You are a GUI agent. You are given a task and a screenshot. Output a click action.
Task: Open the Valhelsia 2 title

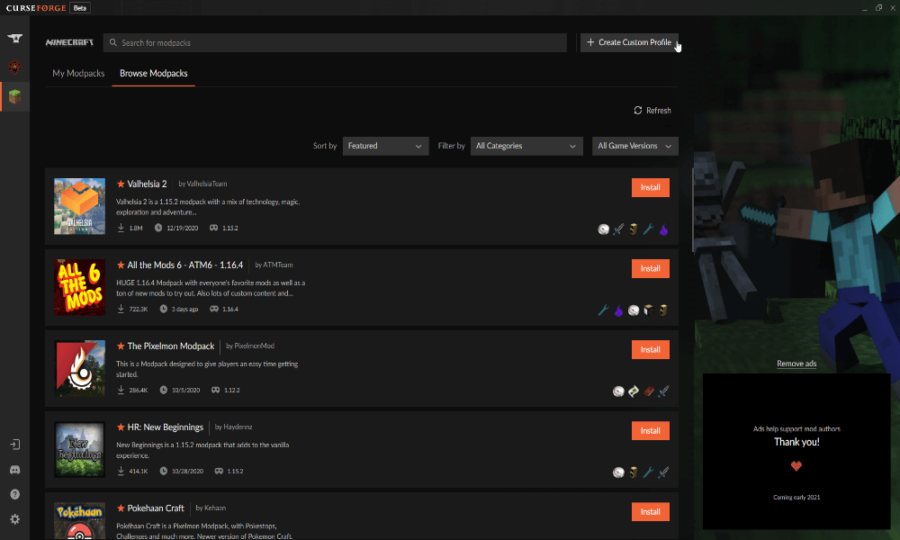pos(147,184)
